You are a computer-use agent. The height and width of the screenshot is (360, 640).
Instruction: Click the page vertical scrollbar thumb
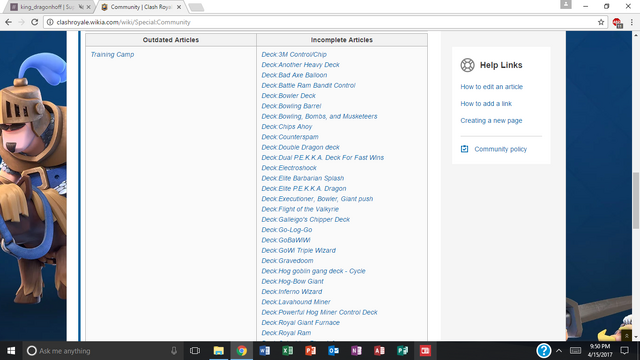[x=636, y=201]
